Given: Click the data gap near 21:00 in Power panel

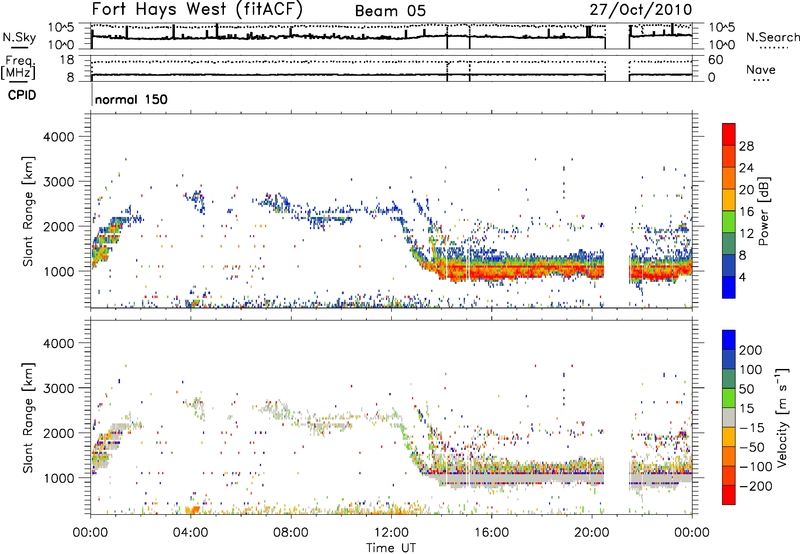Looking at the screenshot, I should coord(617,210).
